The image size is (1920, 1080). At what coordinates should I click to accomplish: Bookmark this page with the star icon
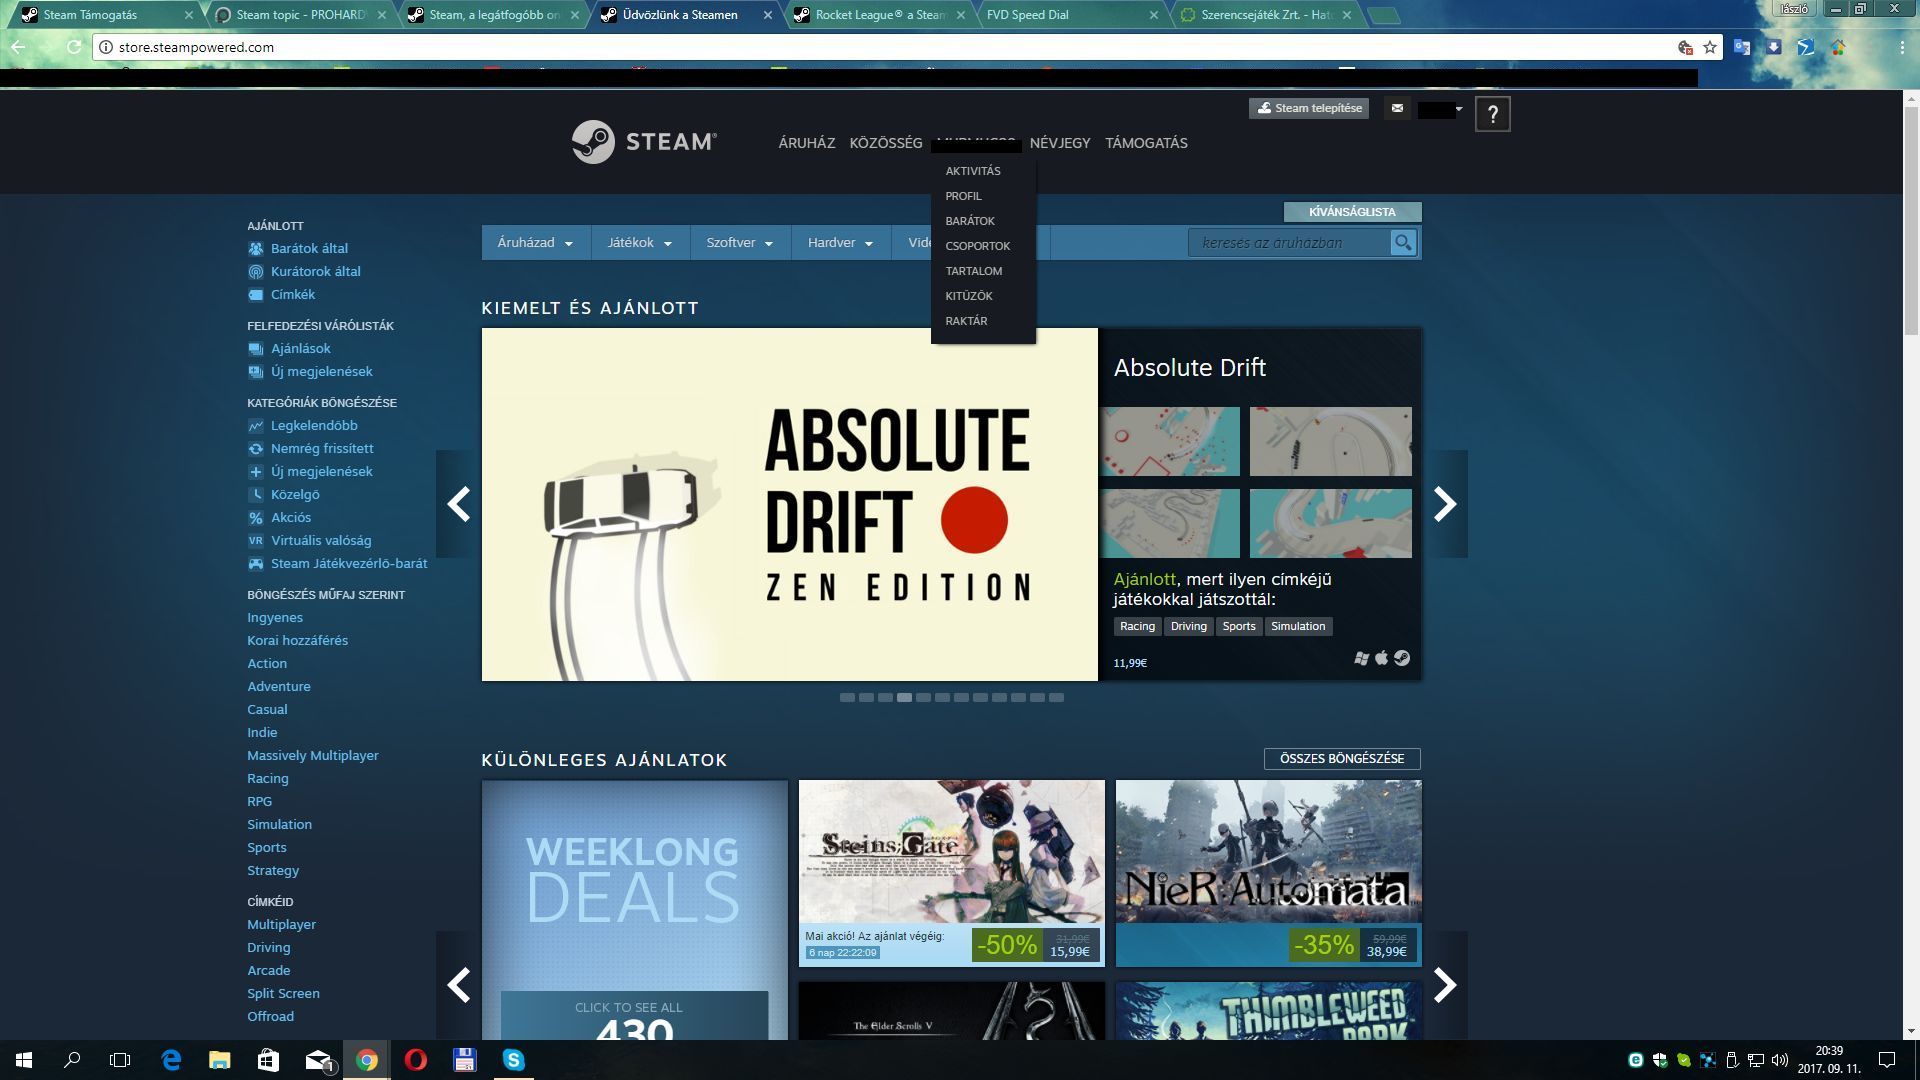pyautogui.click(x=1710, y=47)
